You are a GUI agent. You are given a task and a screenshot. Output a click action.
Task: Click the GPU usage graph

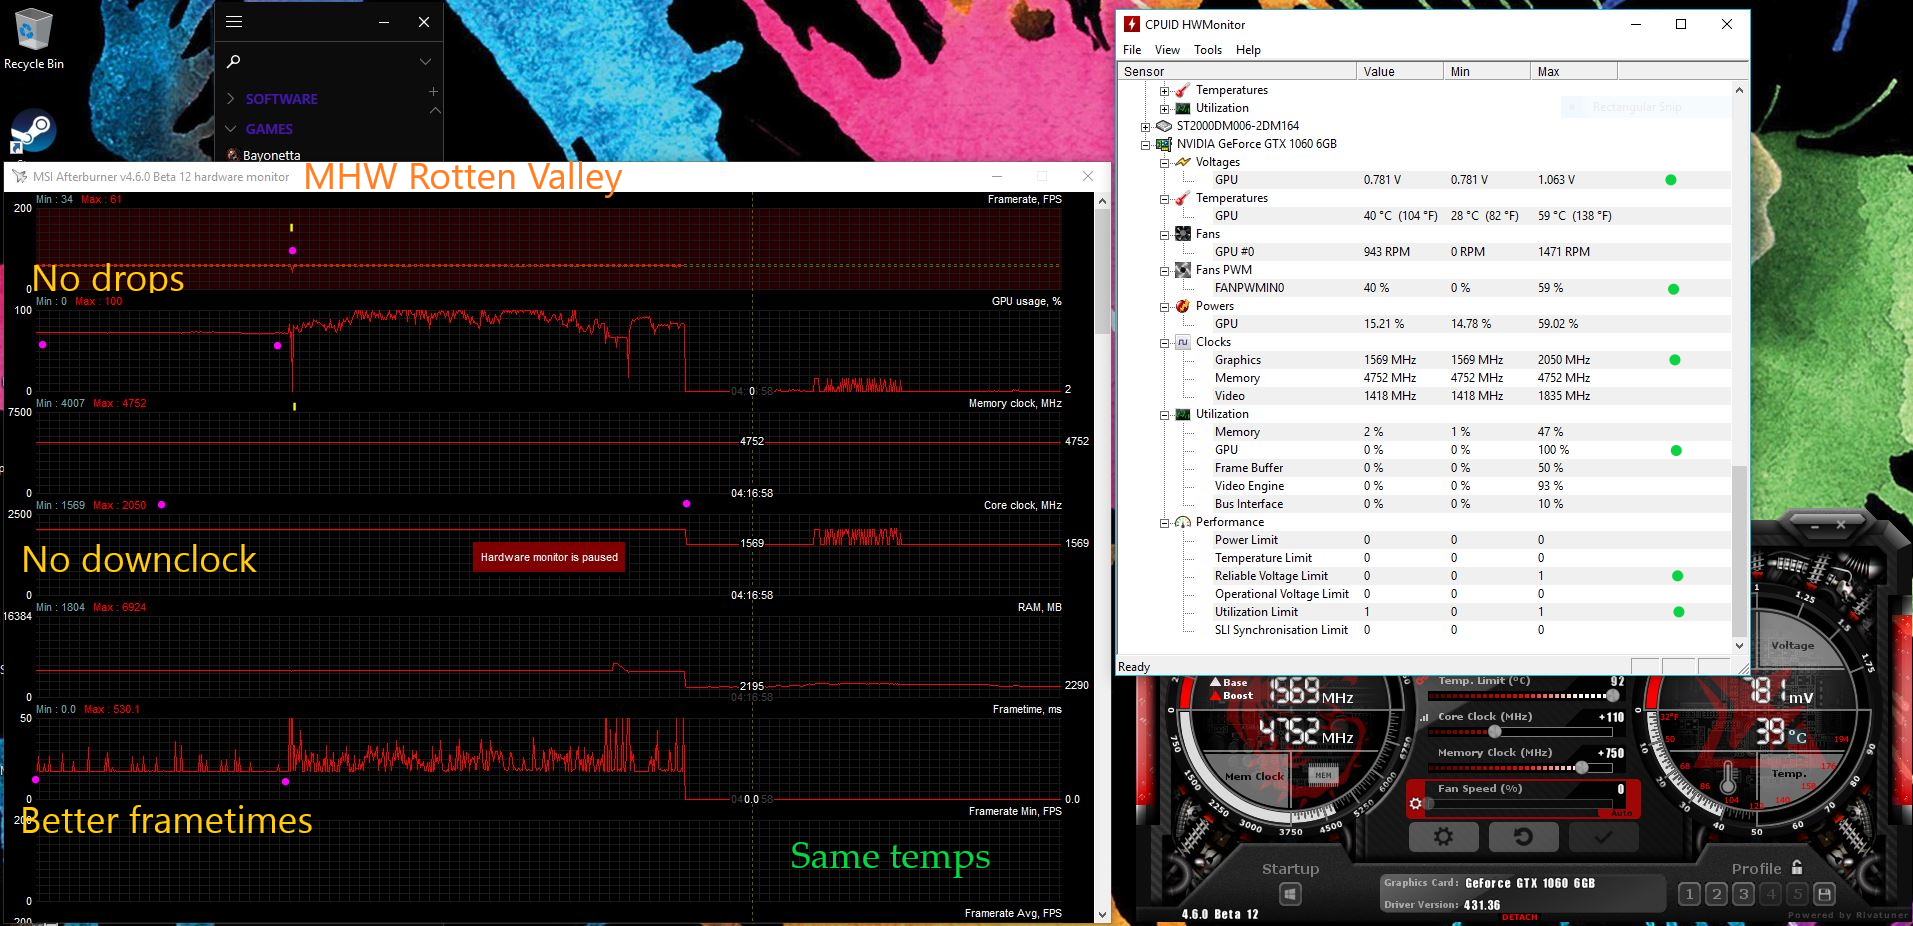point(549,350)
